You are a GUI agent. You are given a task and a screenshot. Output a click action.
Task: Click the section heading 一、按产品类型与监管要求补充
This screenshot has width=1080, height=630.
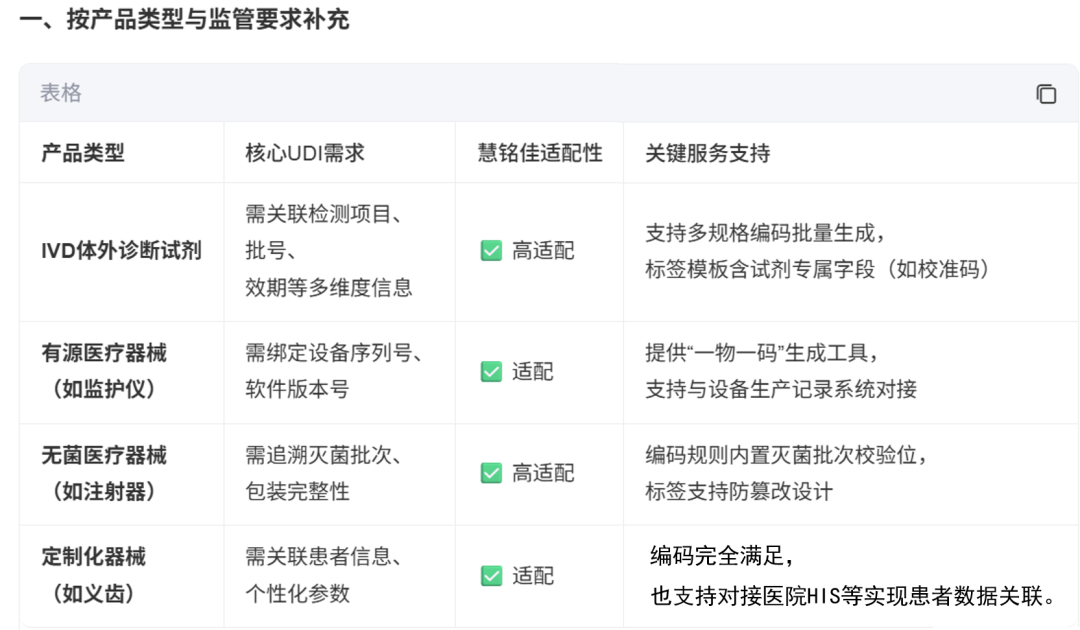click(184, 20)
